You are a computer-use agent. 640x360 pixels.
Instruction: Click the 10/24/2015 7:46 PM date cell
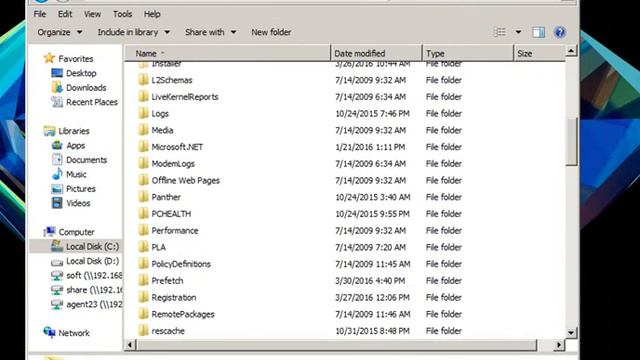tap(372, 113)
